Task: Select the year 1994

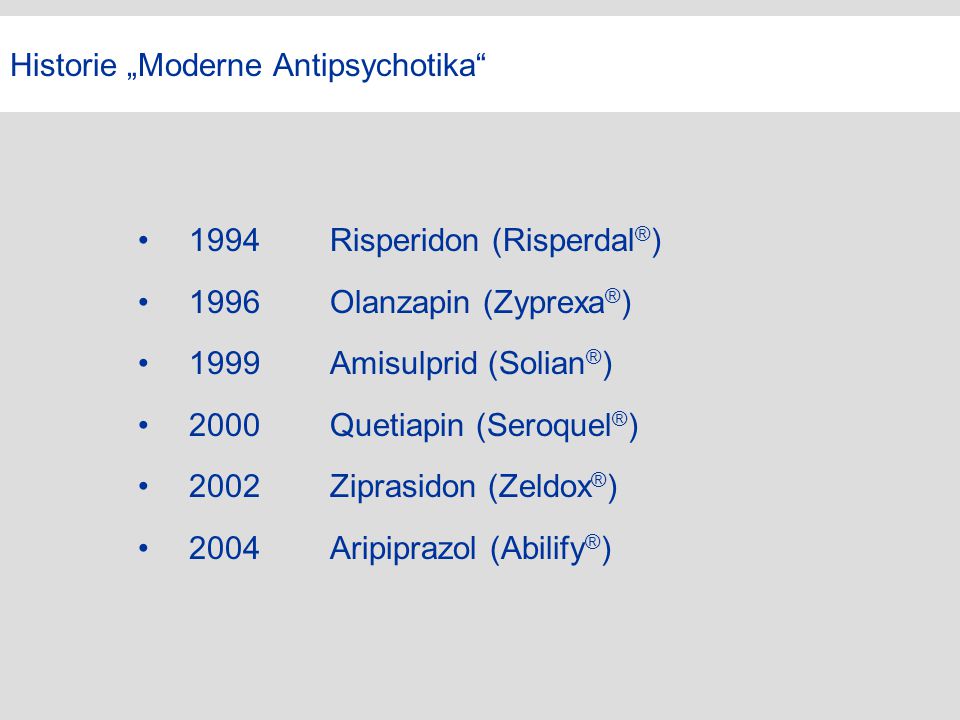Action: (225, 240)
